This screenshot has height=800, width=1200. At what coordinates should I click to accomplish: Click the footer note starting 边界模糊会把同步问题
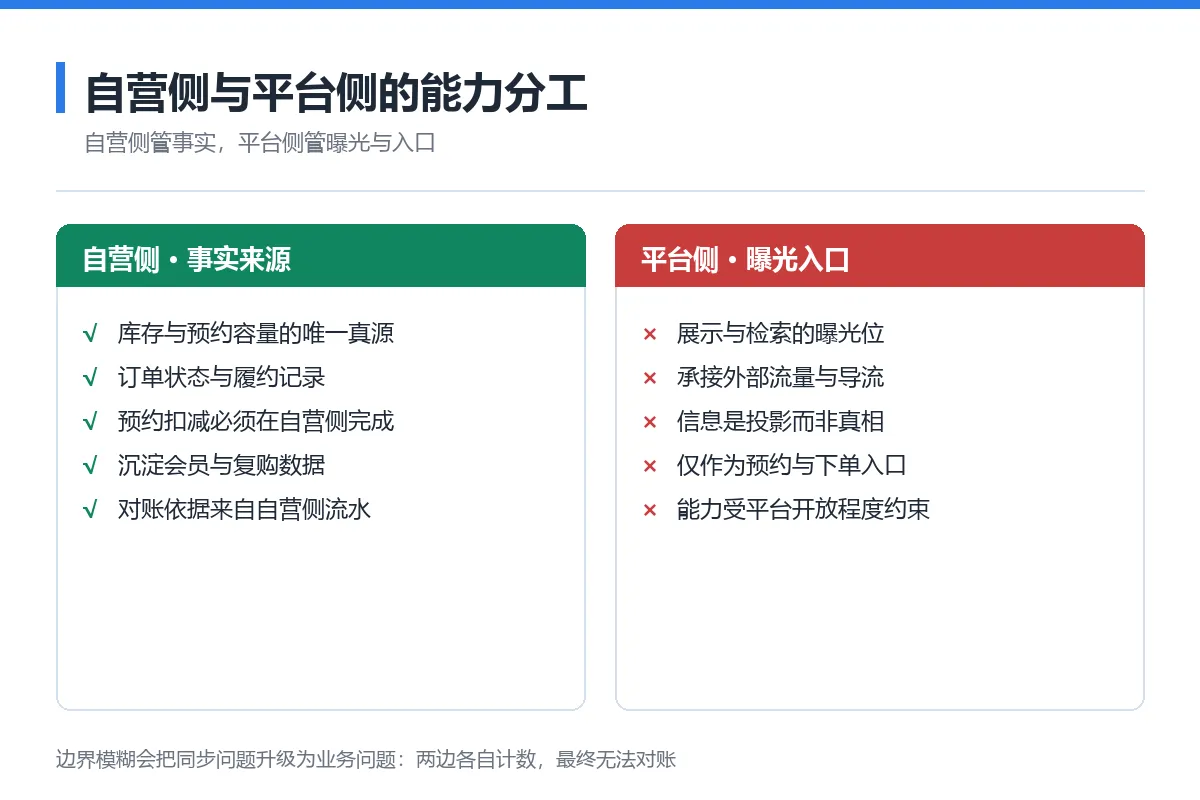[366, 760]
